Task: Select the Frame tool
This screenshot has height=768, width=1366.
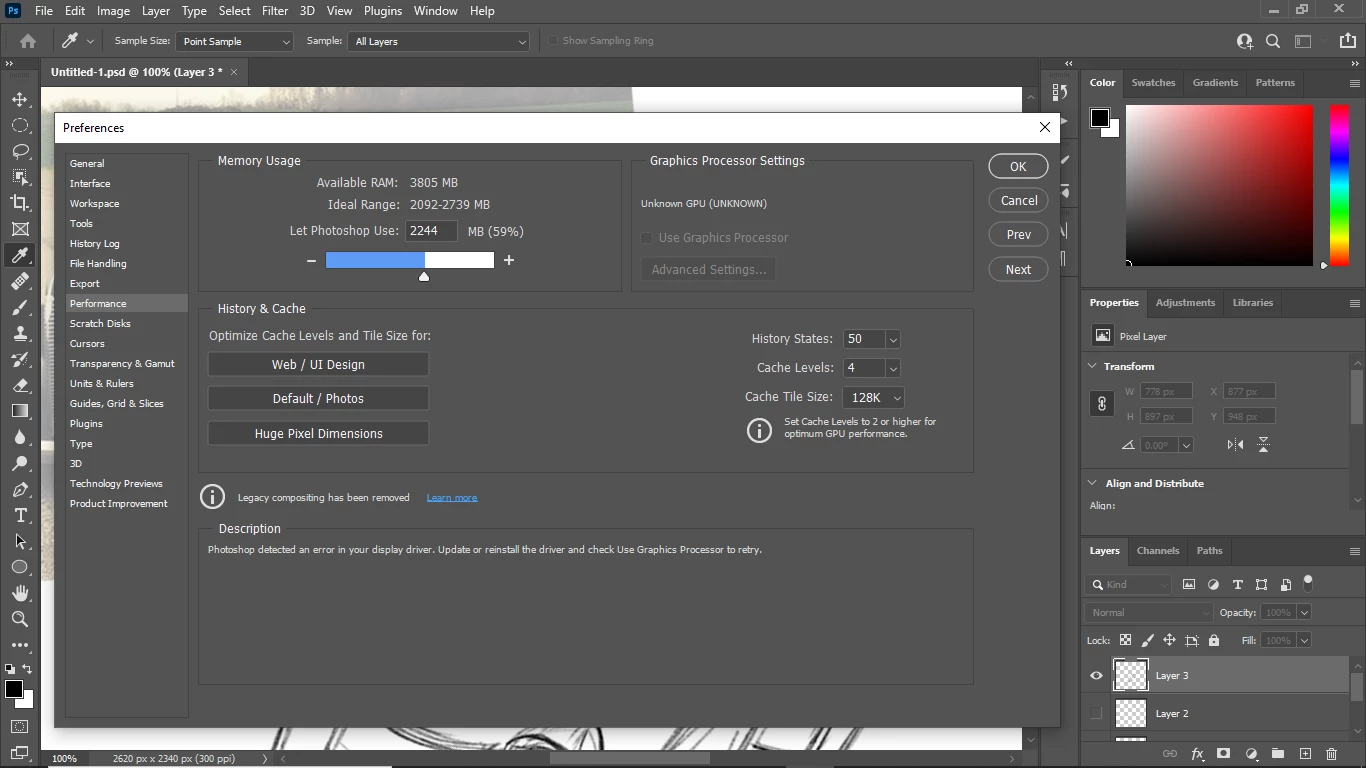Action: tap(20, 229)
